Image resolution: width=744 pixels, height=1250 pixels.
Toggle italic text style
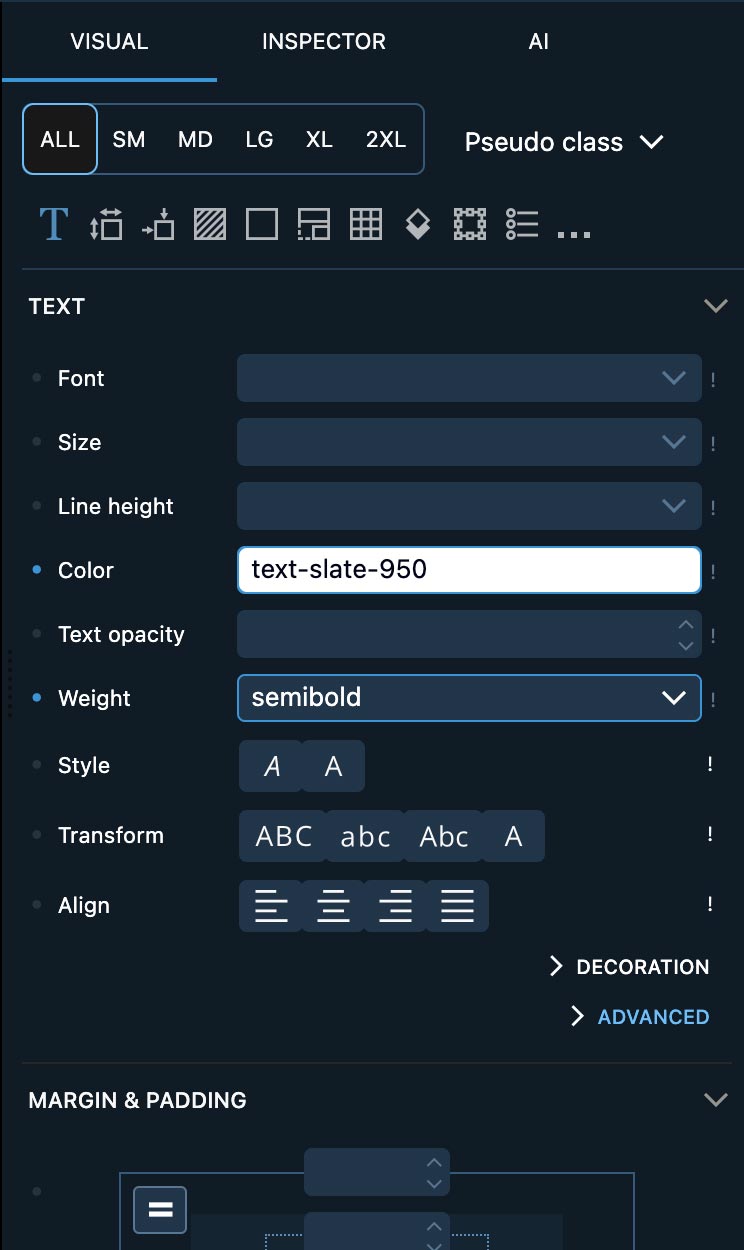pos(271,766)
